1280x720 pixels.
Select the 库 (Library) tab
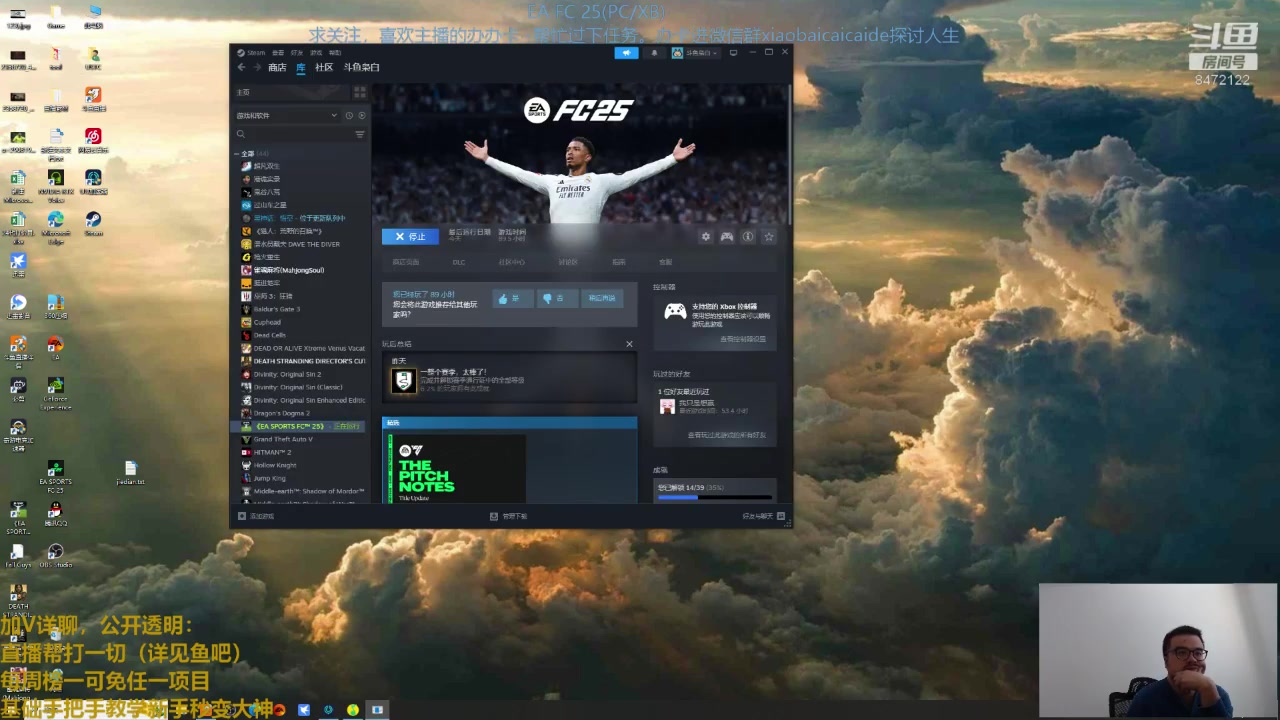pyautogui.click(x=301, y=67)
